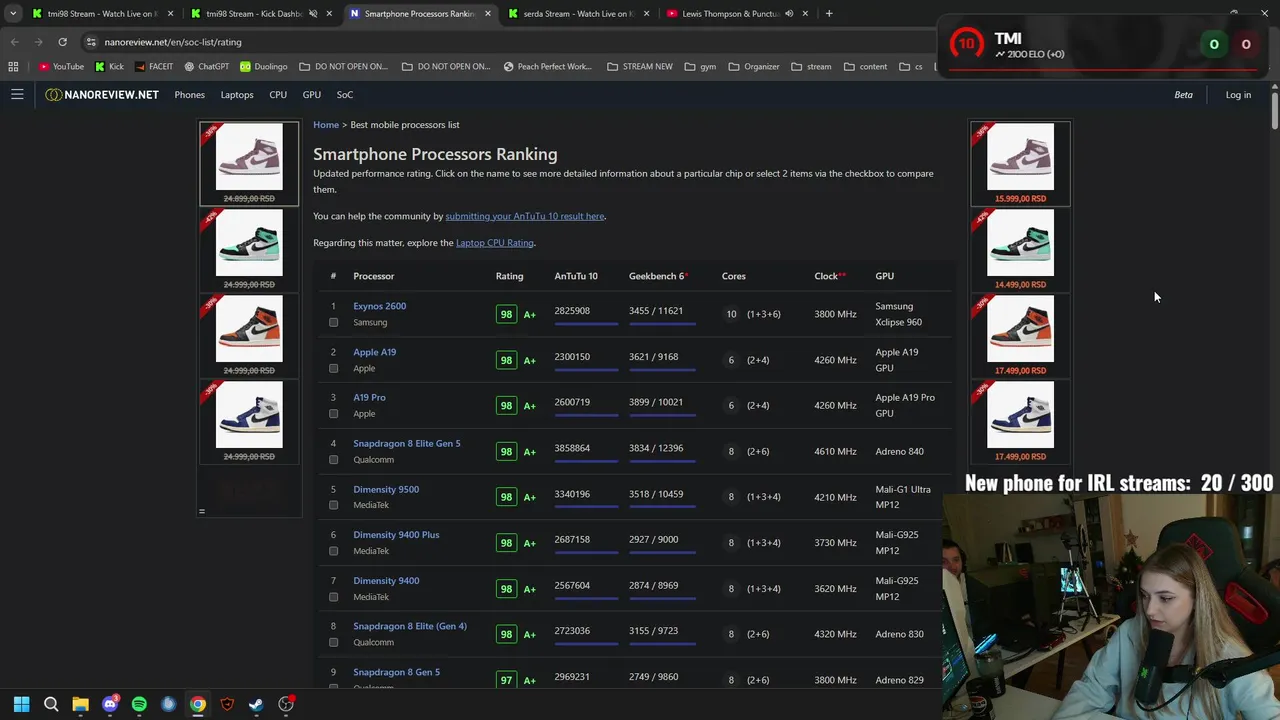
Task: Open the Snapdragon 8 Elite Gen 5 page
Action: 407,443
